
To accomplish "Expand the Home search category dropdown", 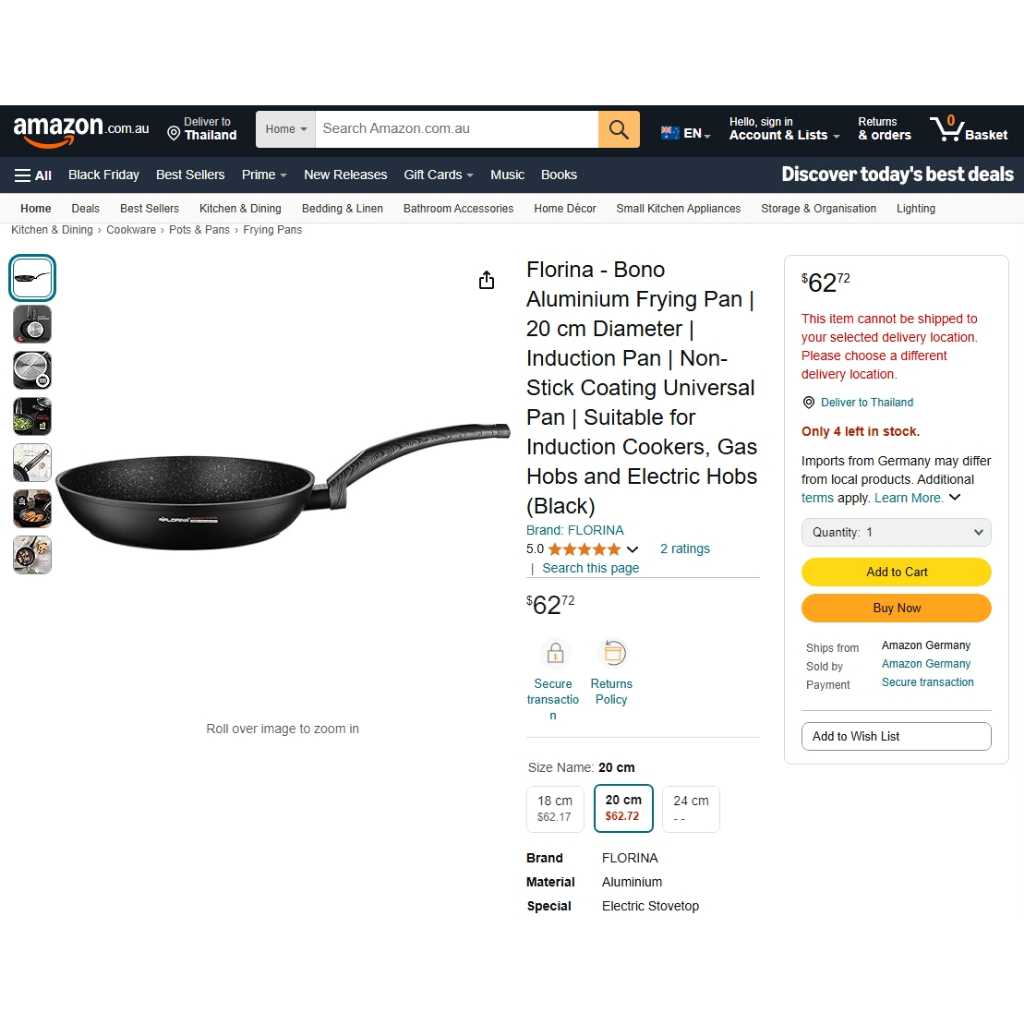I will 285,129.
